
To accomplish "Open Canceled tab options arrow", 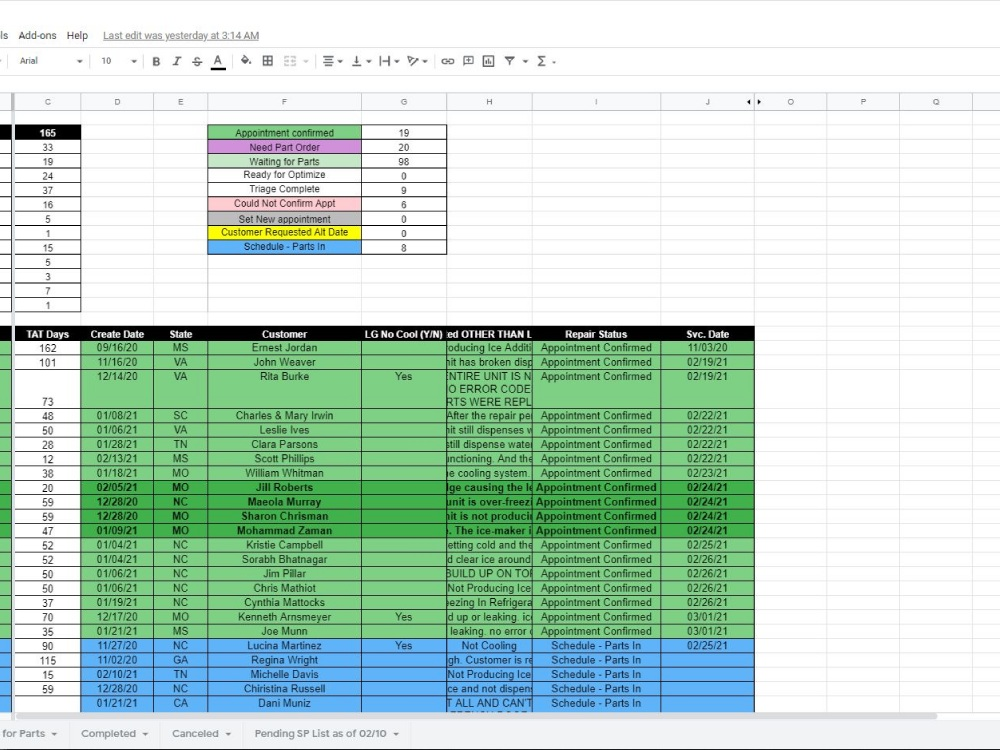I will coord(228,734).
